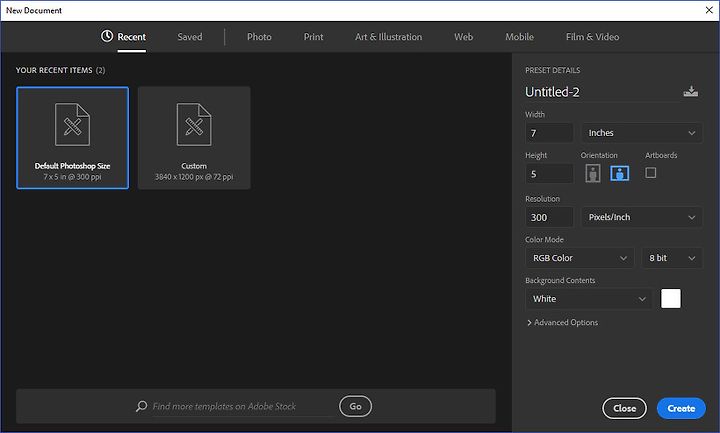The height and width of the screenshot is (433, 720).
Task: Open the Film & Video tab
Action: pos(592,37)
